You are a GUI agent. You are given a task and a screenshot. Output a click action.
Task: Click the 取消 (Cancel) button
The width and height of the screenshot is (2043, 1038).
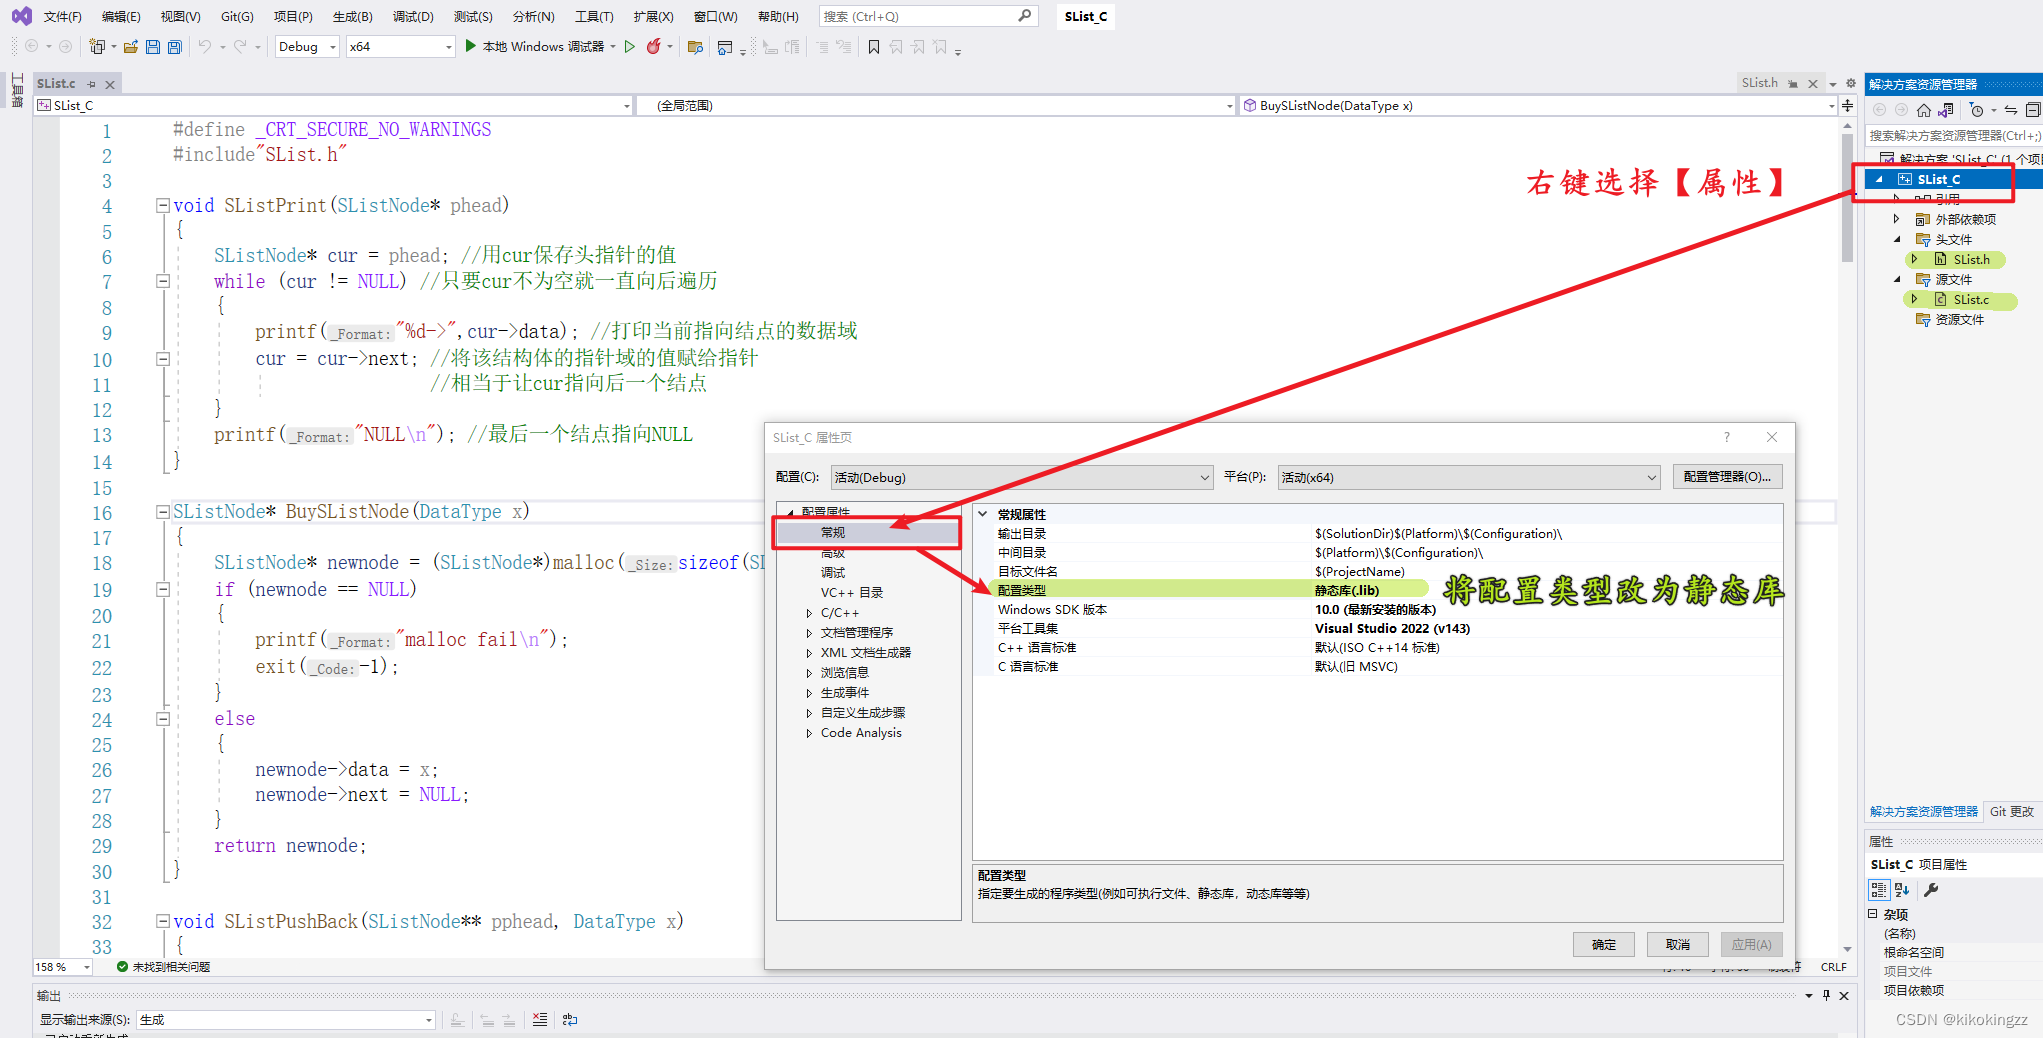1678,944
